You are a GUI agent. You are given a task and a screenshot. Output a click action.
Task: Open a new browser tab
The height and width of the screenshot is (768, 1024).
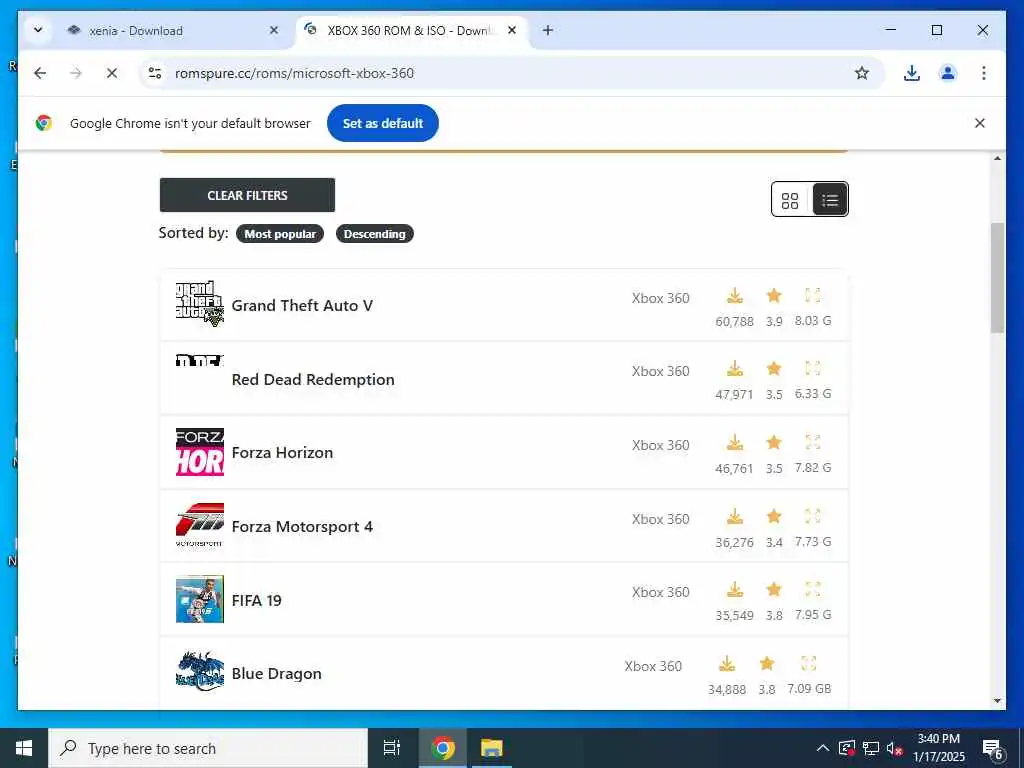coord(548,30)
